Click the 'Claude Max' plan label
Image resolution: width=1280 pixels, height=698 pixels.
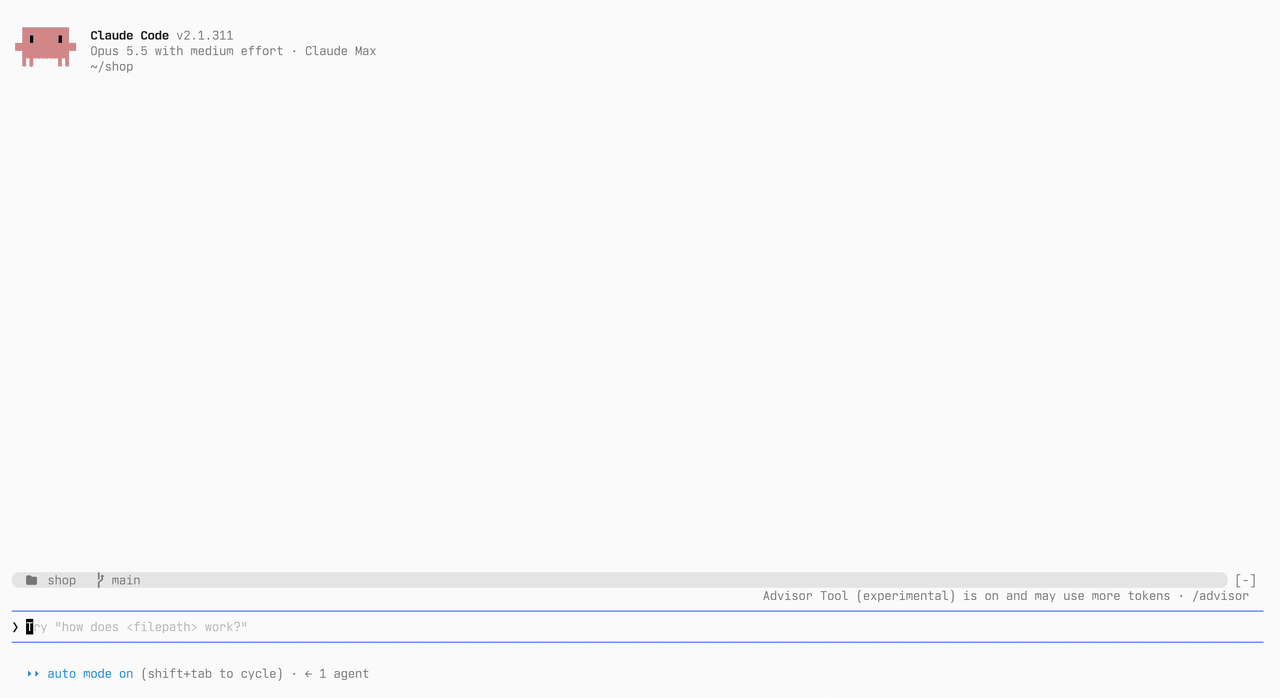(x=341, y=51)
